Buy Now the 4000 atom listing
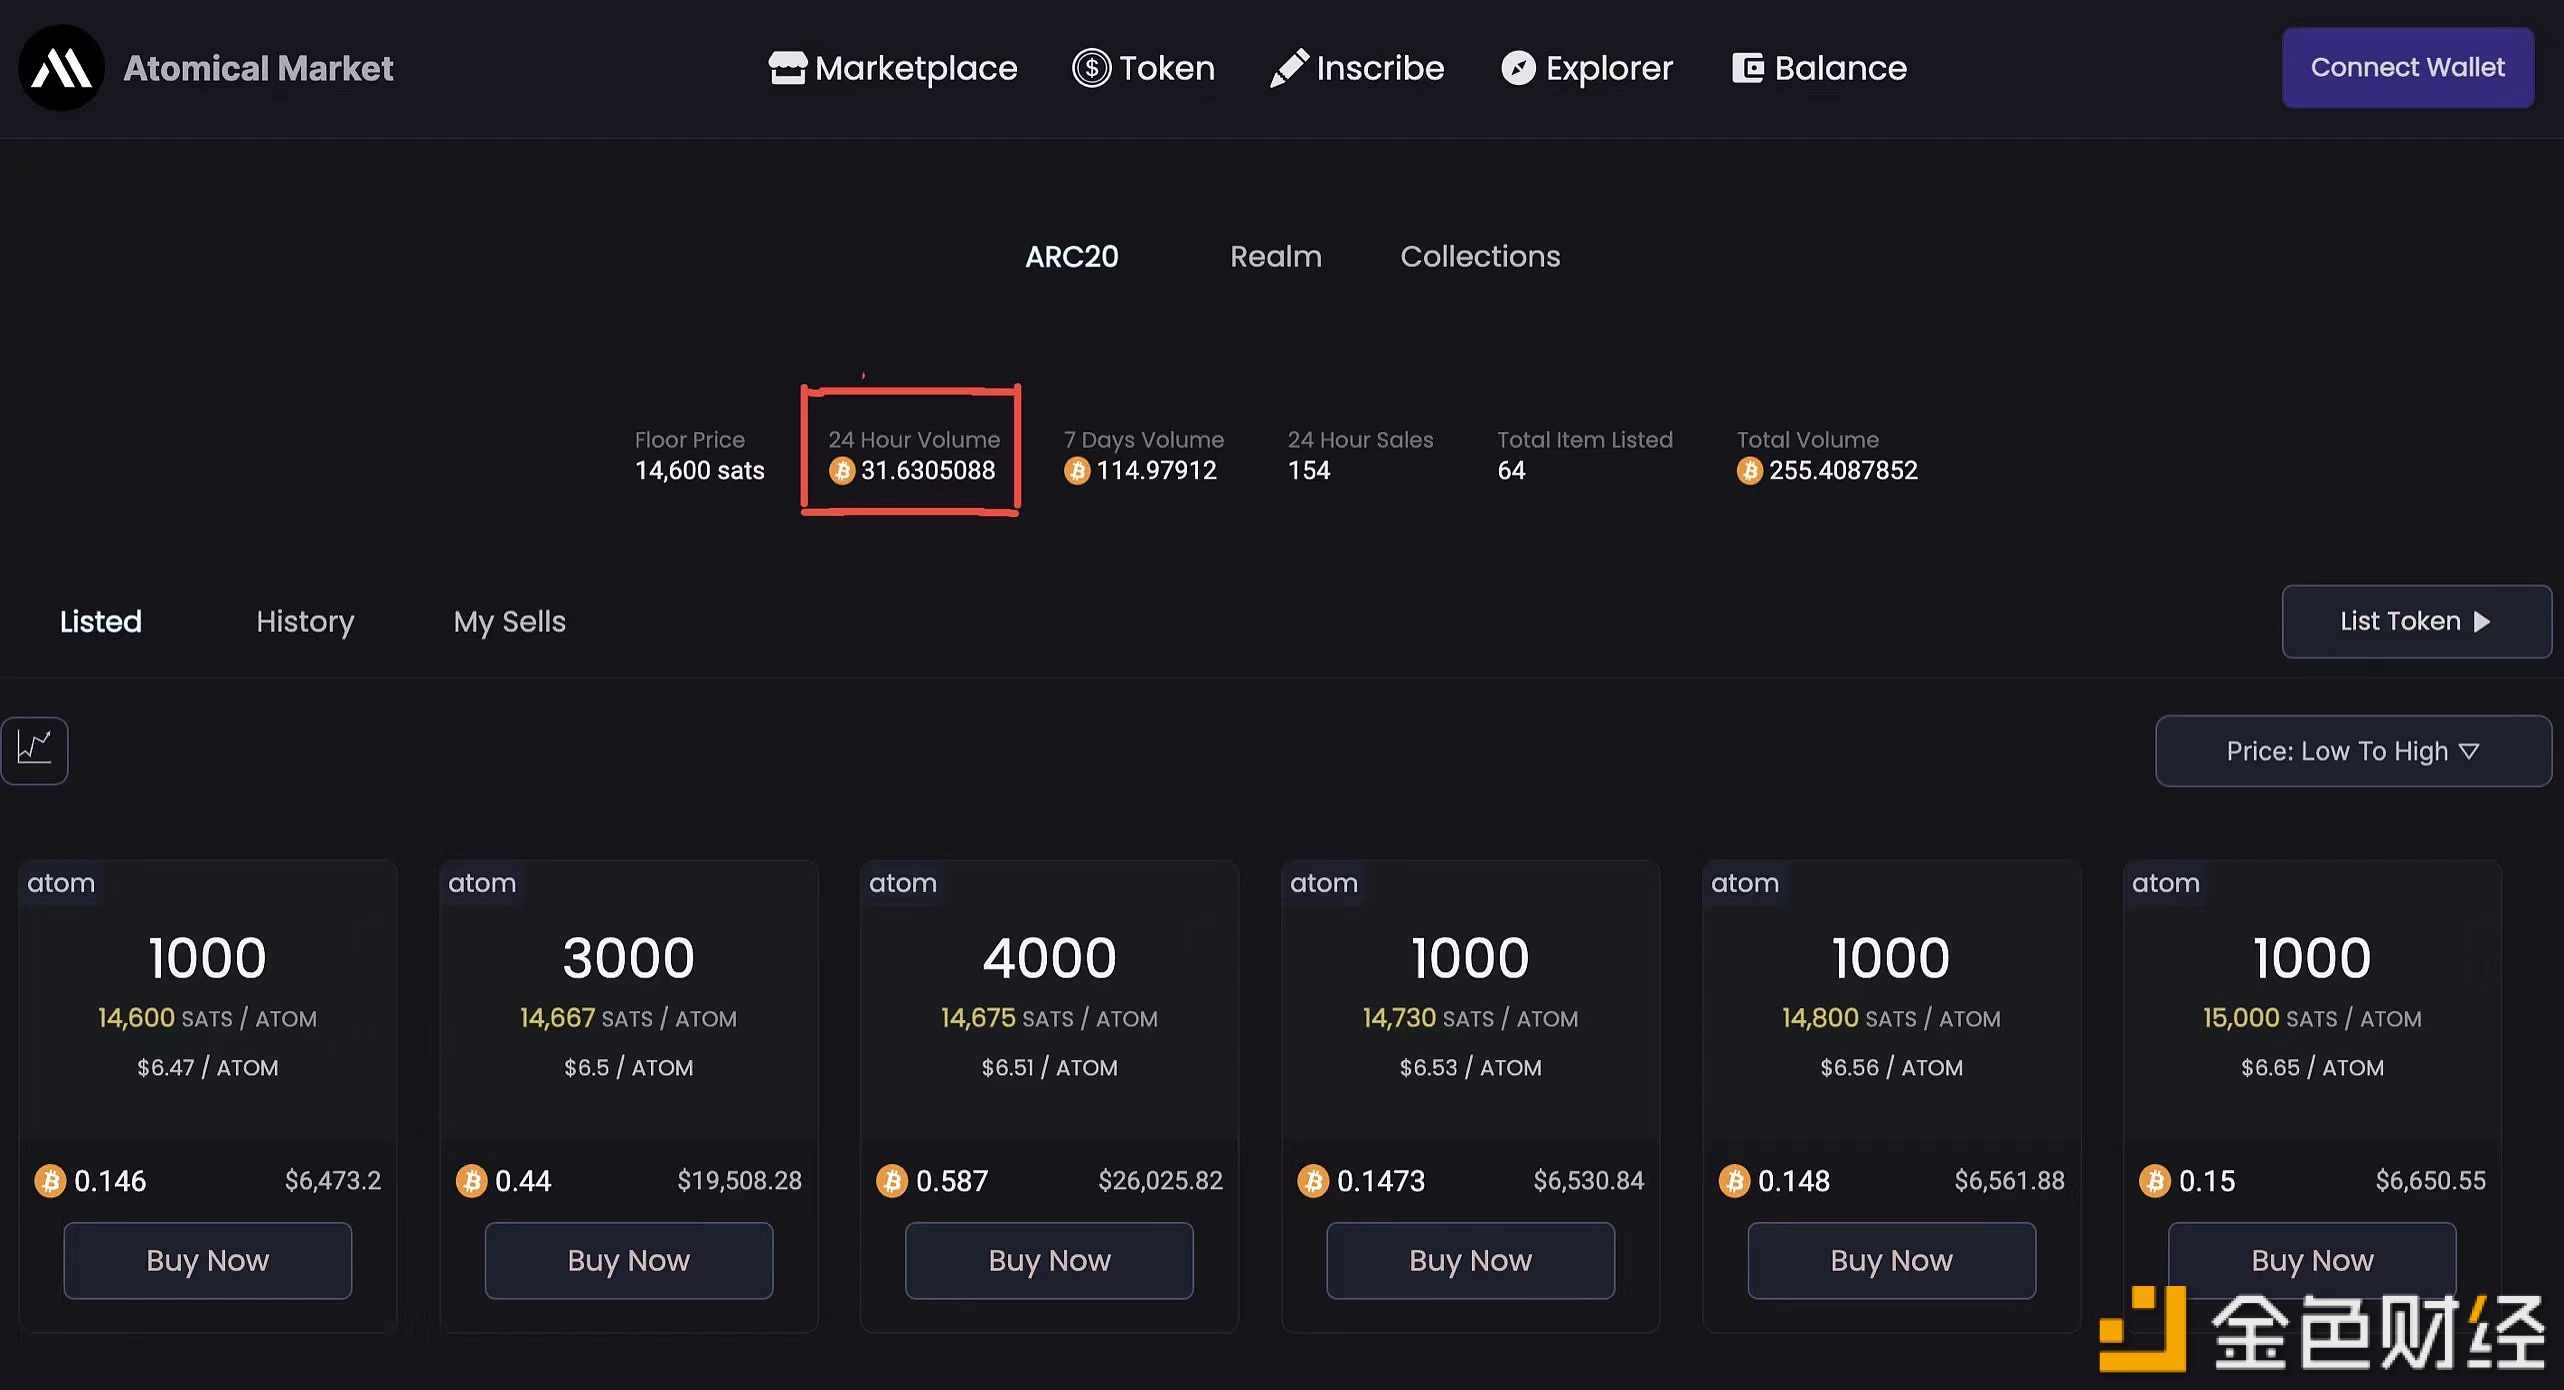 pyautogui.click(x=1050, y=1261)
